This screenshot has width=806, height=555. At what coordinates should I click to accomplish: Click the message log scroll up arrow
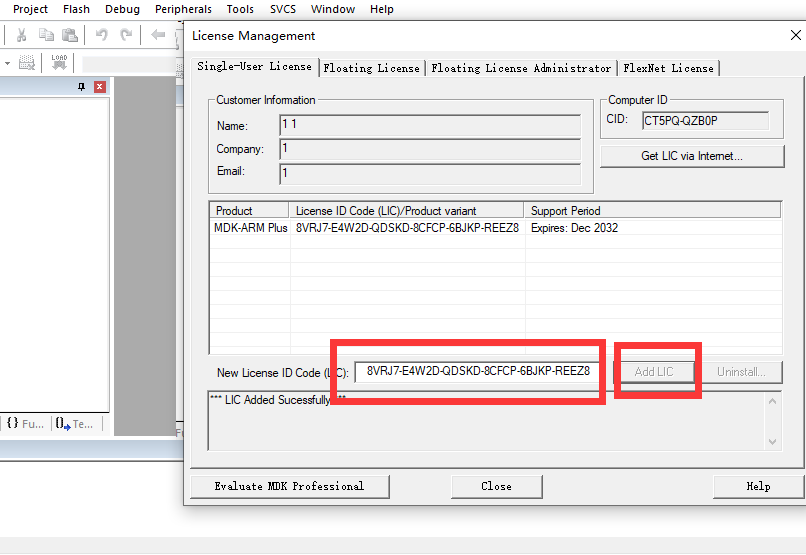point(772,401)
